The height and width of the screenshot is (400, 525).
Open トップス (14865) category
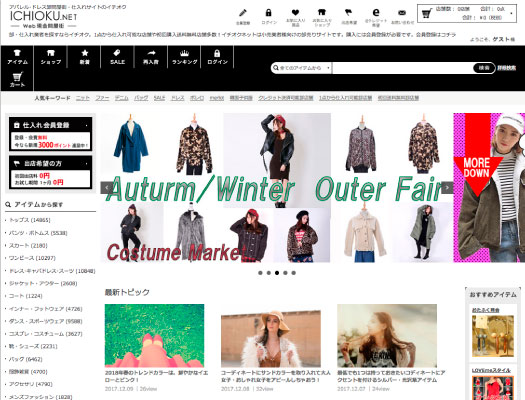point(29,220)
